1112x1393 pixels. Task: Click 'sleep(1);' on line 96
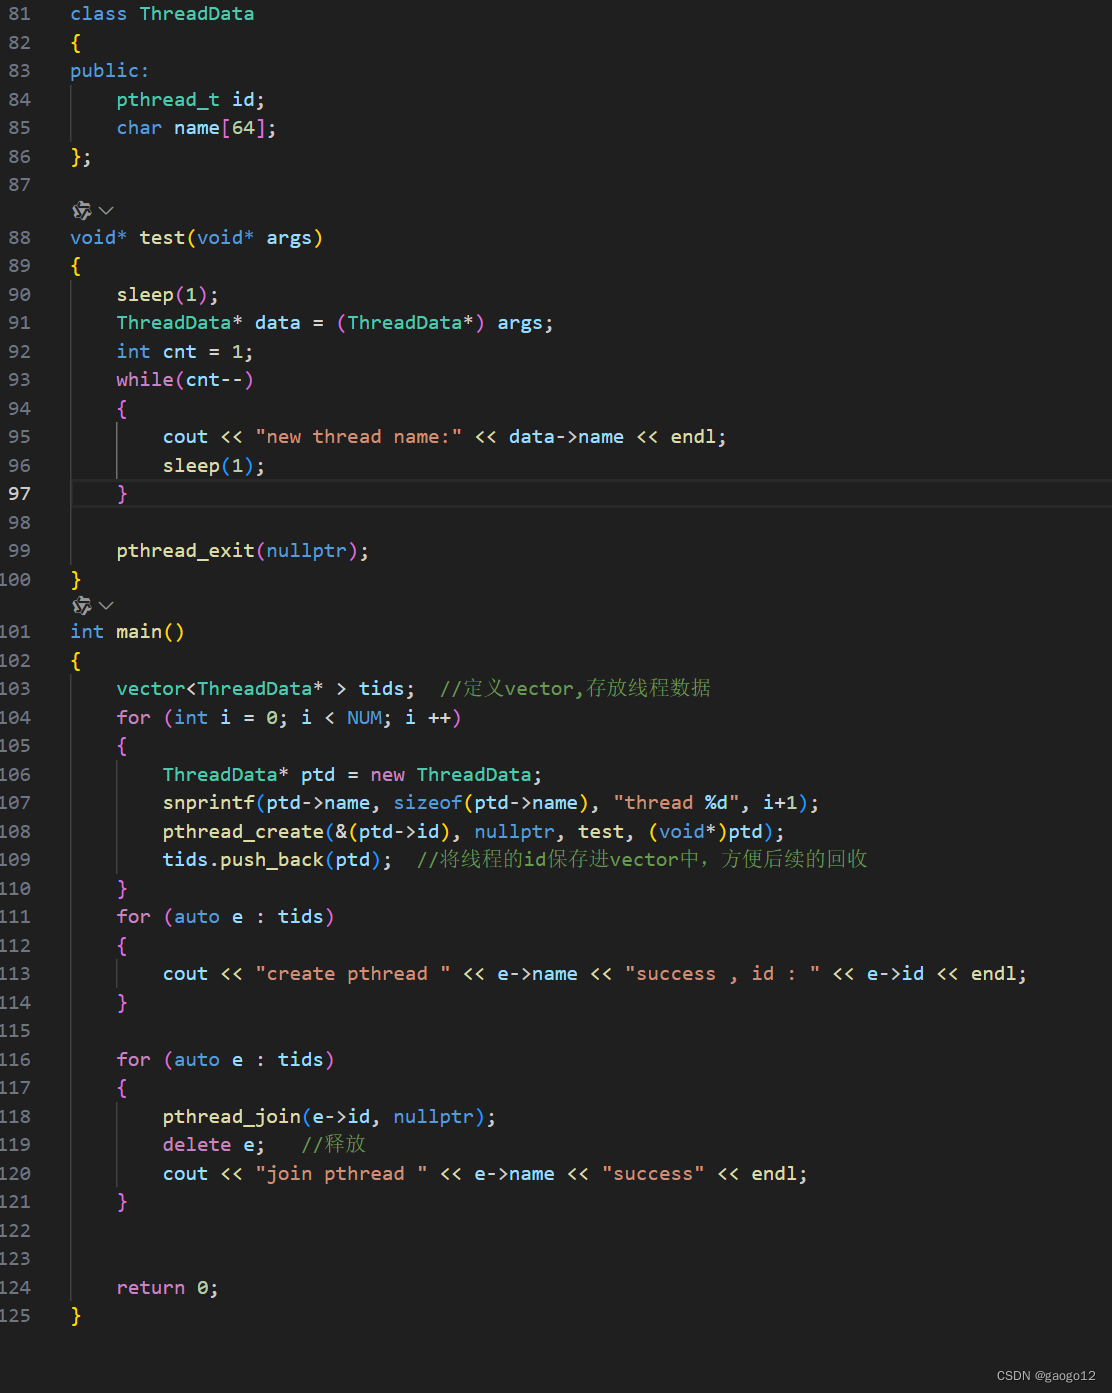coord(214,466)
